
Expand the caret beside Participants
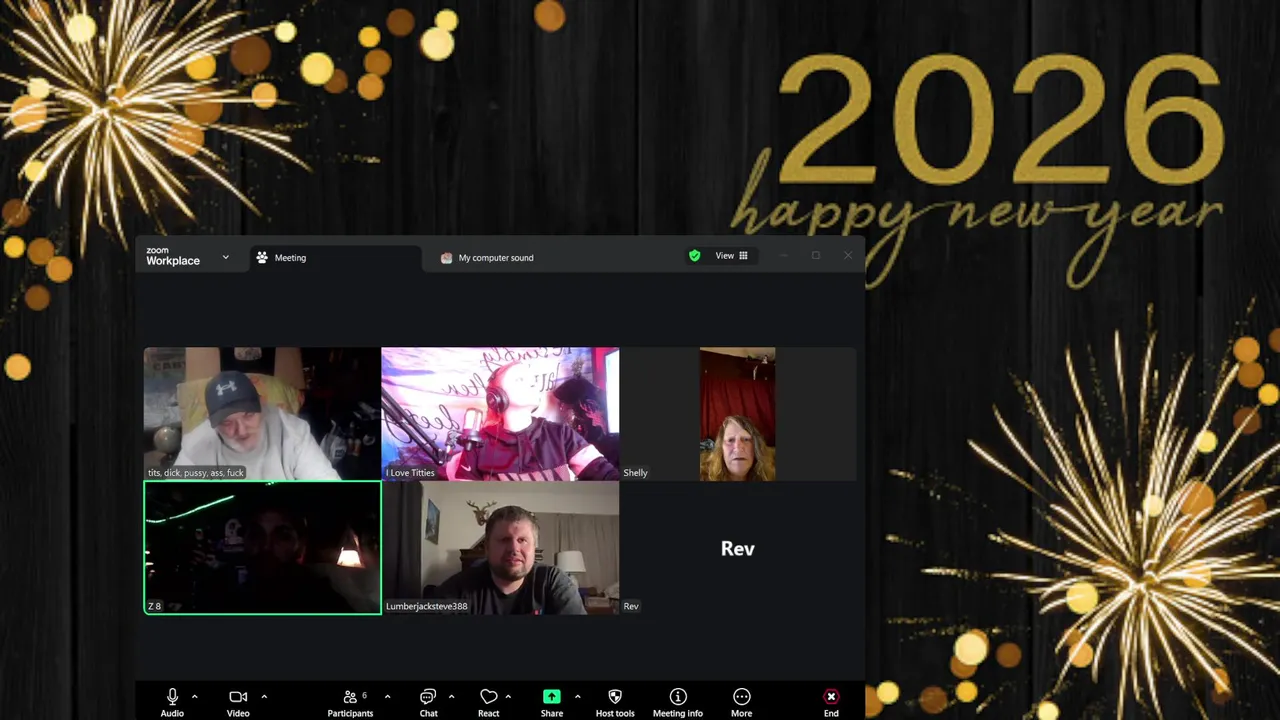tap(387, 697)
